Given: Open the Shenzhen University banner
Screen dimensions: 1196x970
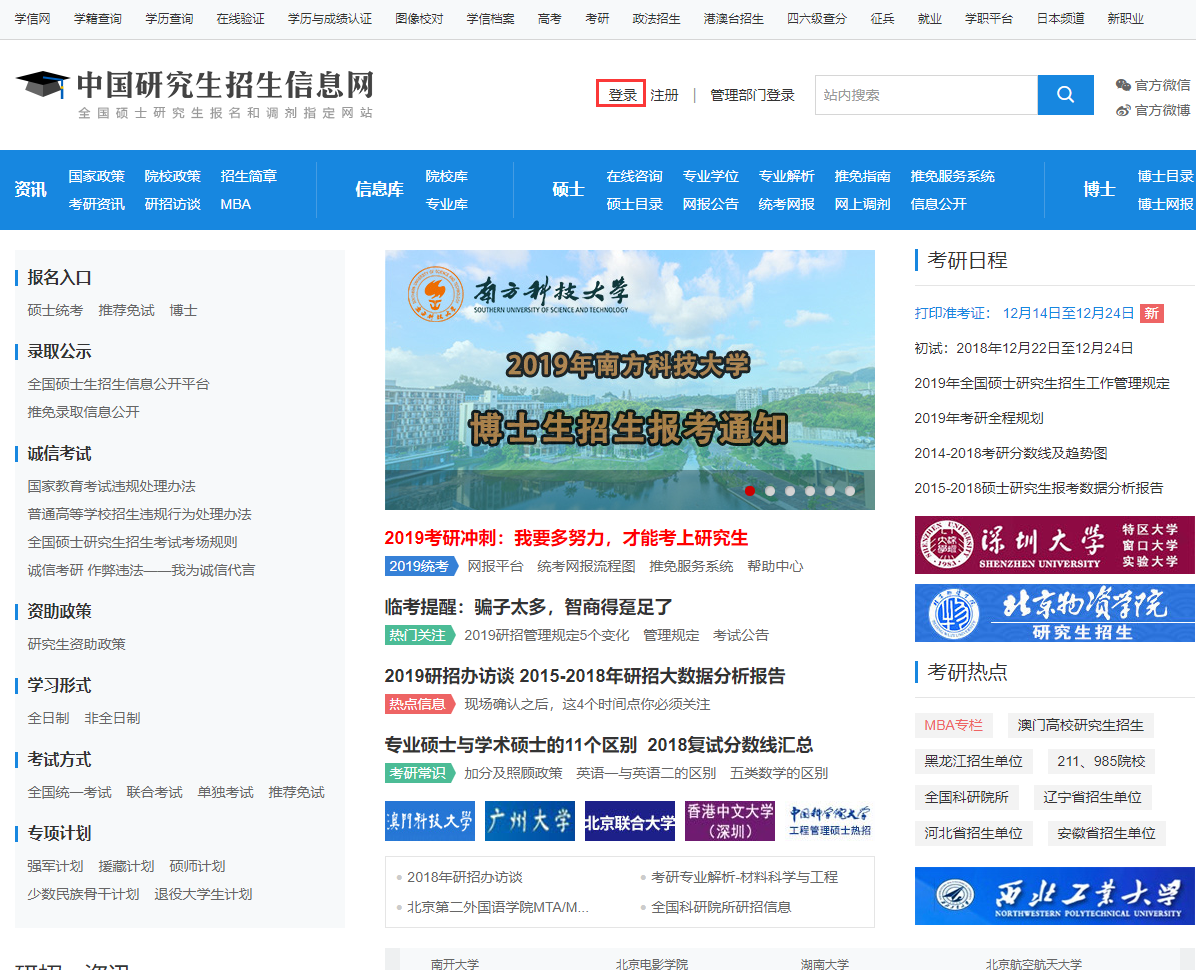Looking at the screenshot, I should click(x=1054, y=545).
